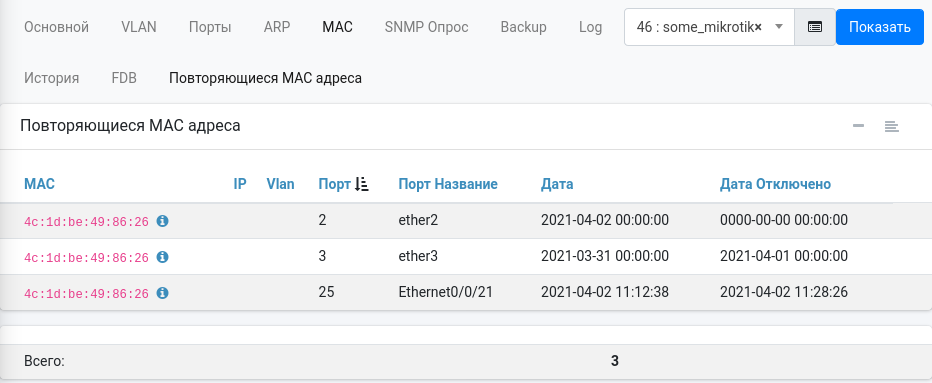
Task: Select the FDB subtab
Action: point(124,79)
